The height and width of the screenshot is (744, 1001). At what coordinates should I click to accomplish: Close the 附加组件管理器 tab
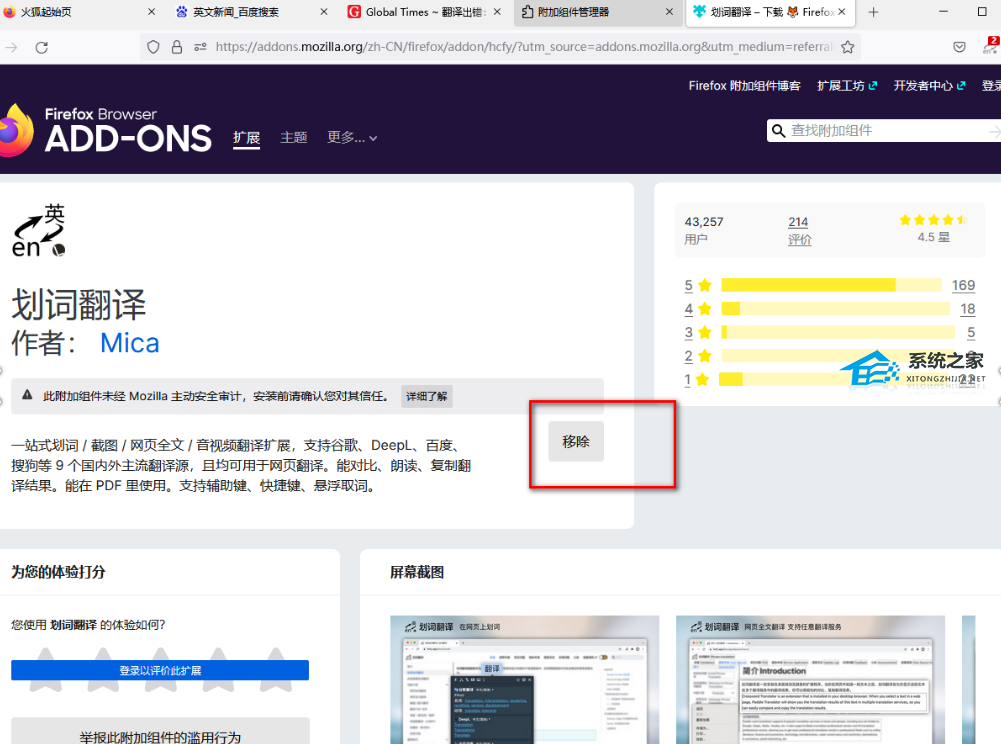point(669,11)
